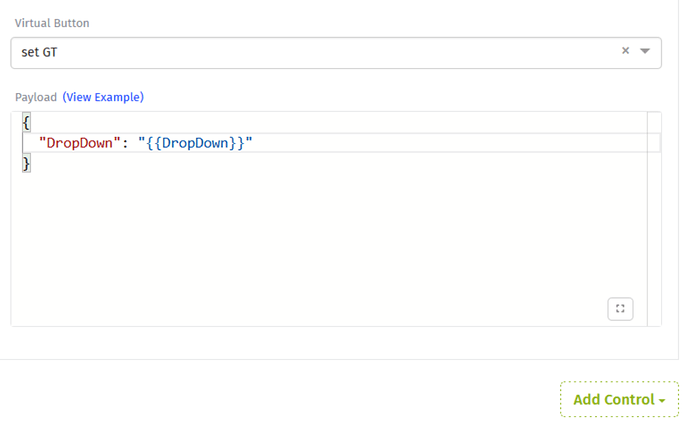This screenshot has height=422, width=690.
Task: Click the caret on the Add Control button
Action: point(662,400)
